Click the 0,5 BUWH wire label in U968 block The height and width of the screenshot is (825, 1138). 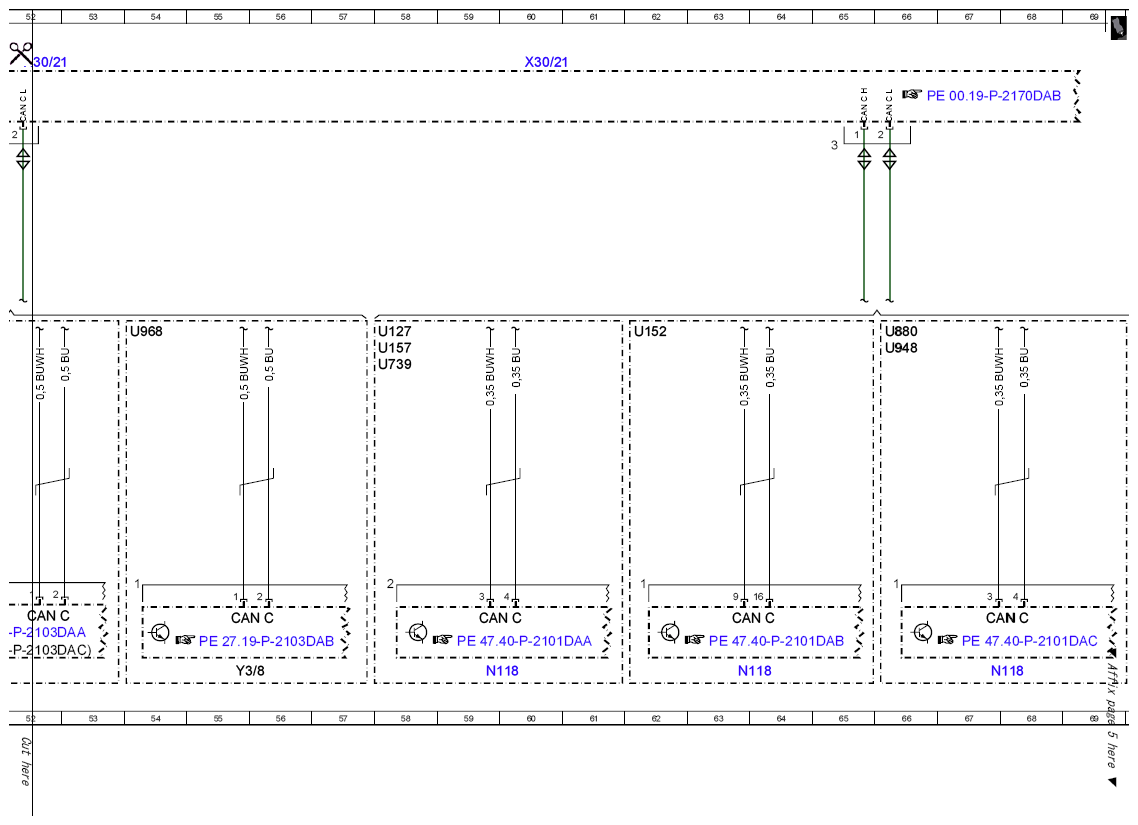click(245, 374)
